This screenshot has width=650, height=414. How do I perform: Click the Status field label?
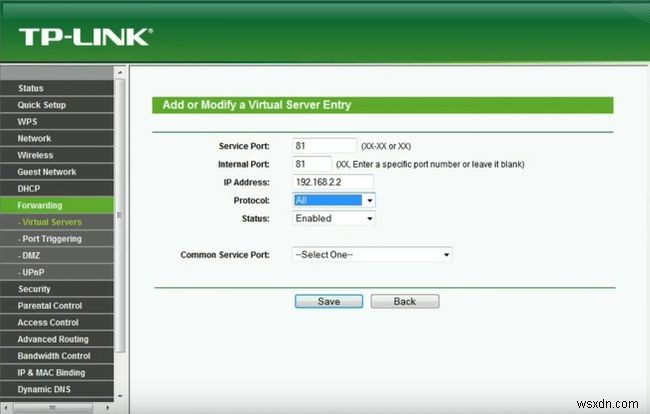click(255, 218)
